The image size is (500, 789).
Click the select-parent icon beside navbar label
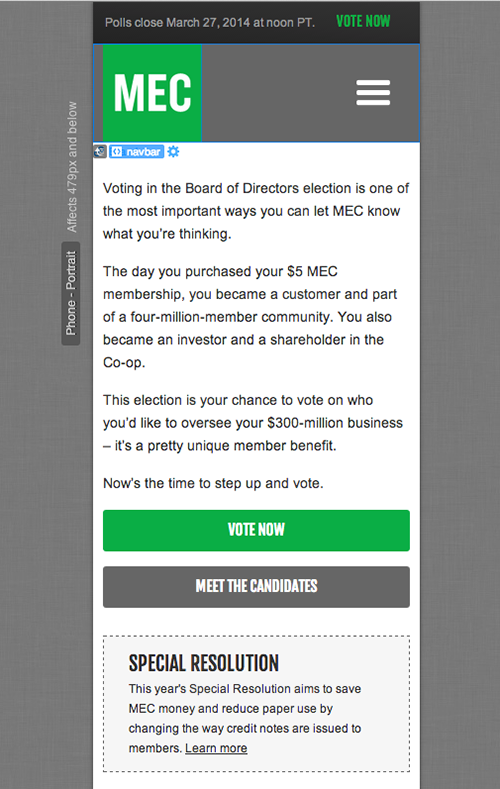100,151
